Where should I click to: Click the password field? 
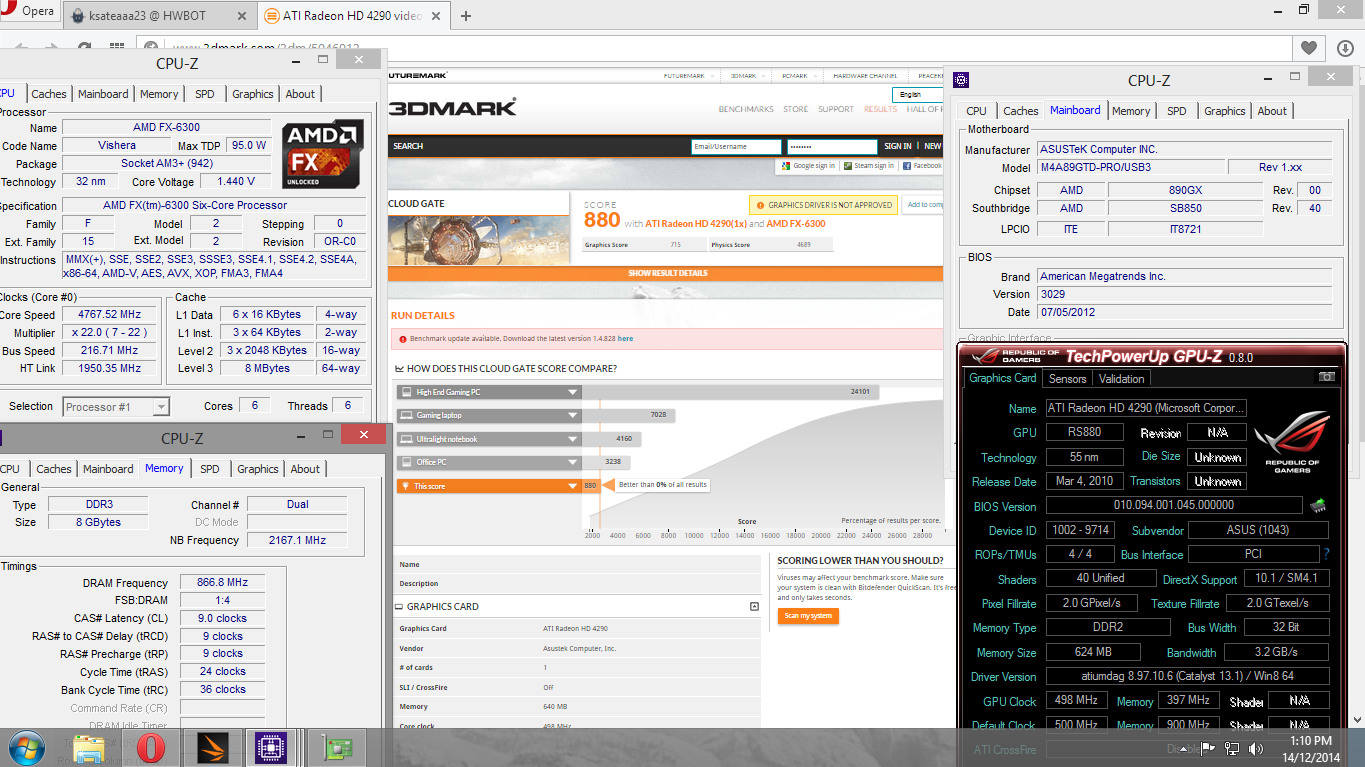click(832, 146)
